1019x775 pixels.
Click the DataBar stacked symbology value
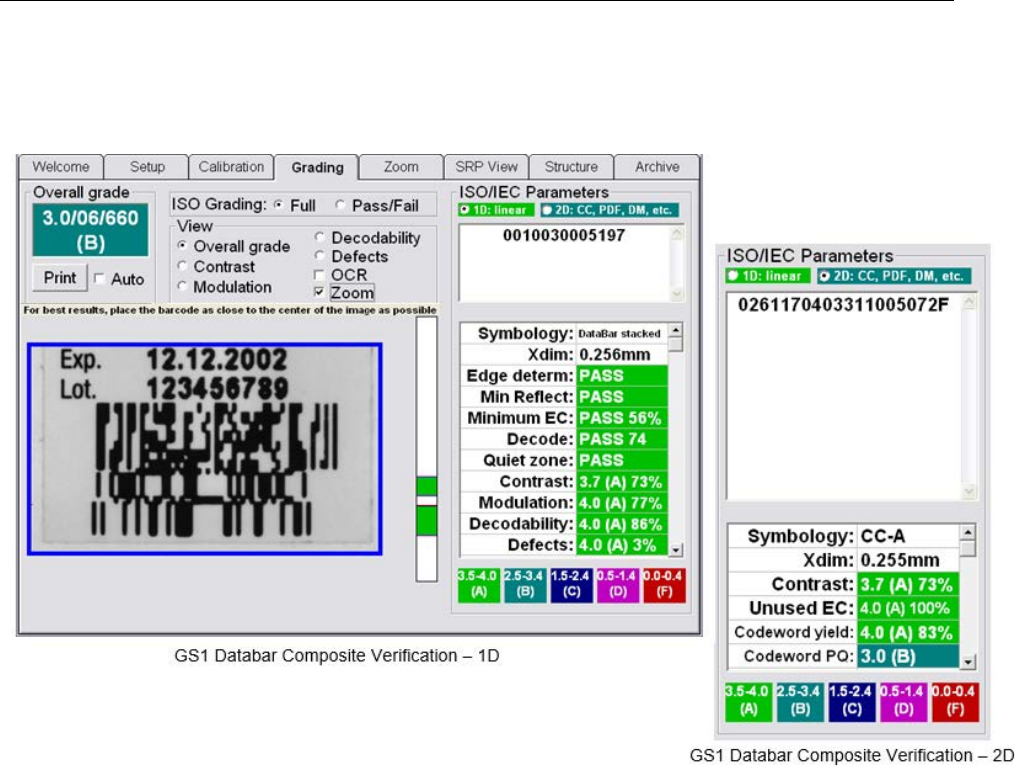click(x=622, y=333)
